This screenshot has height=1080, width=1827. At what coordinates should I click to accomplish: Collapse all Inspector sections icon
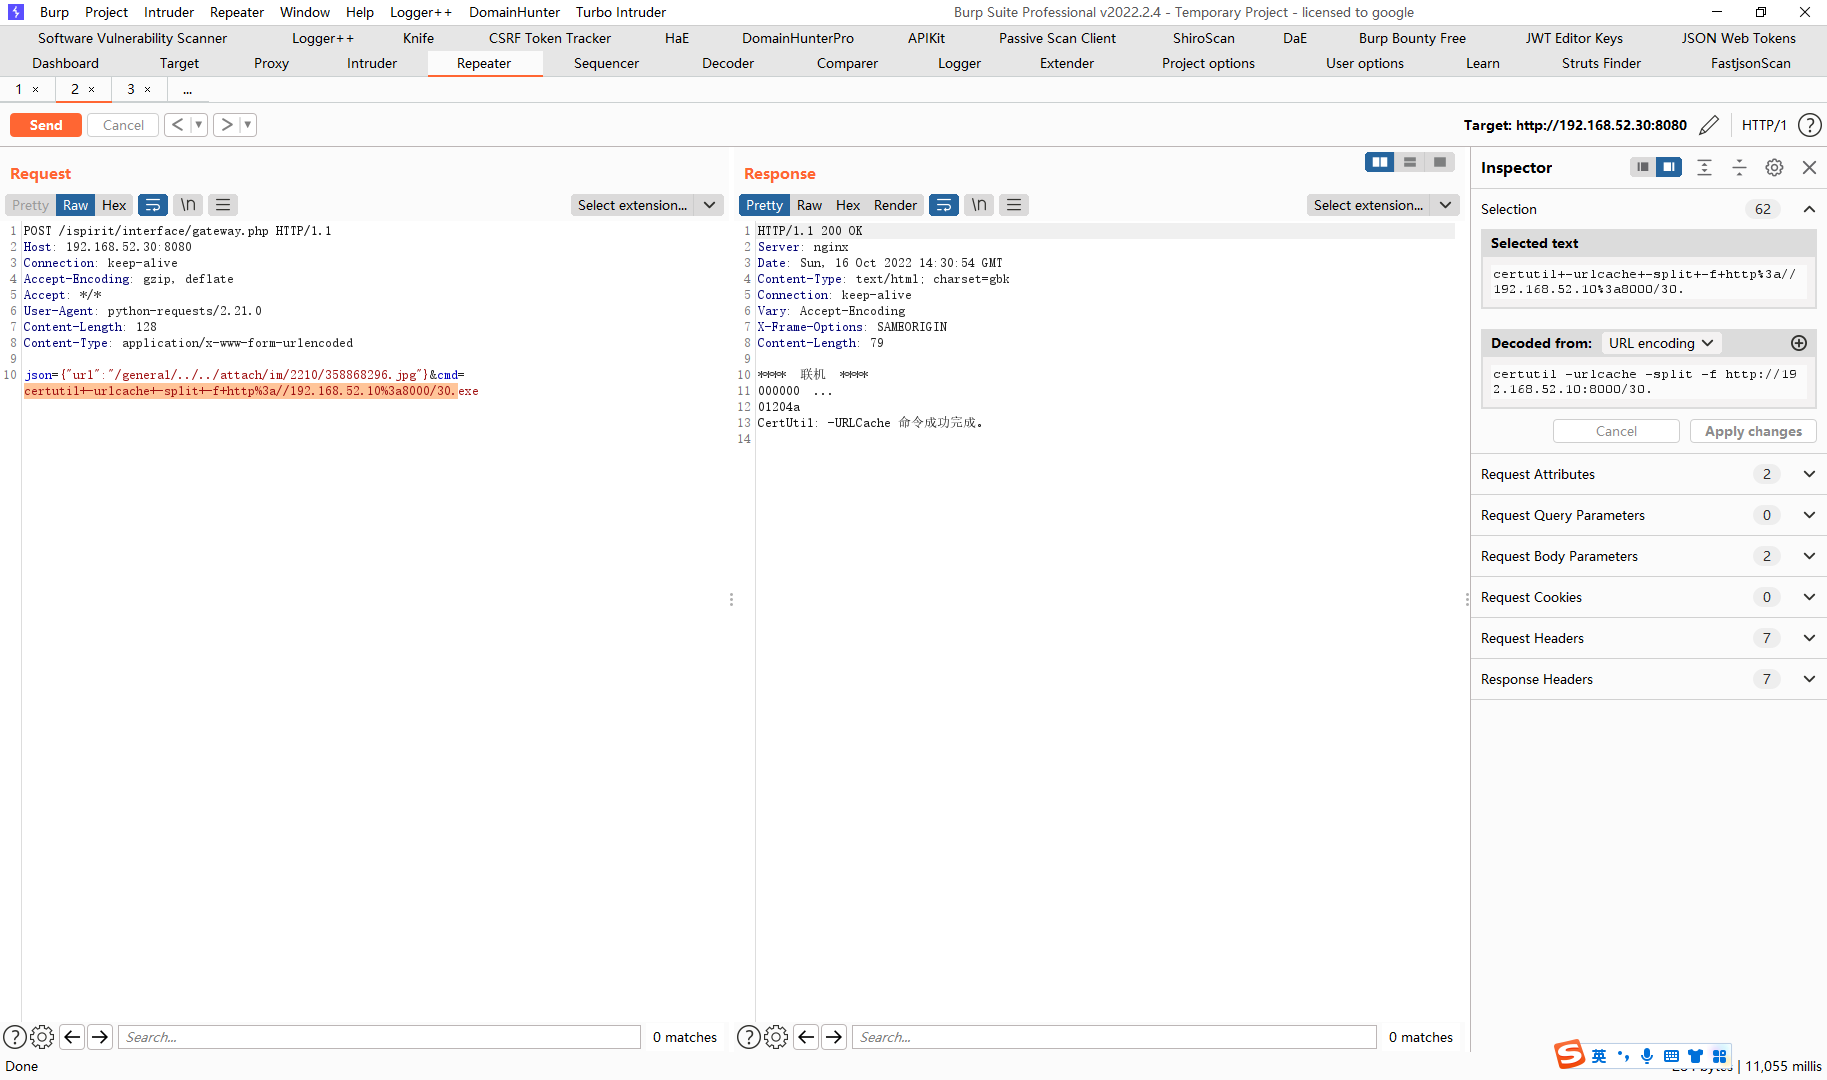tap(1740, 168)
